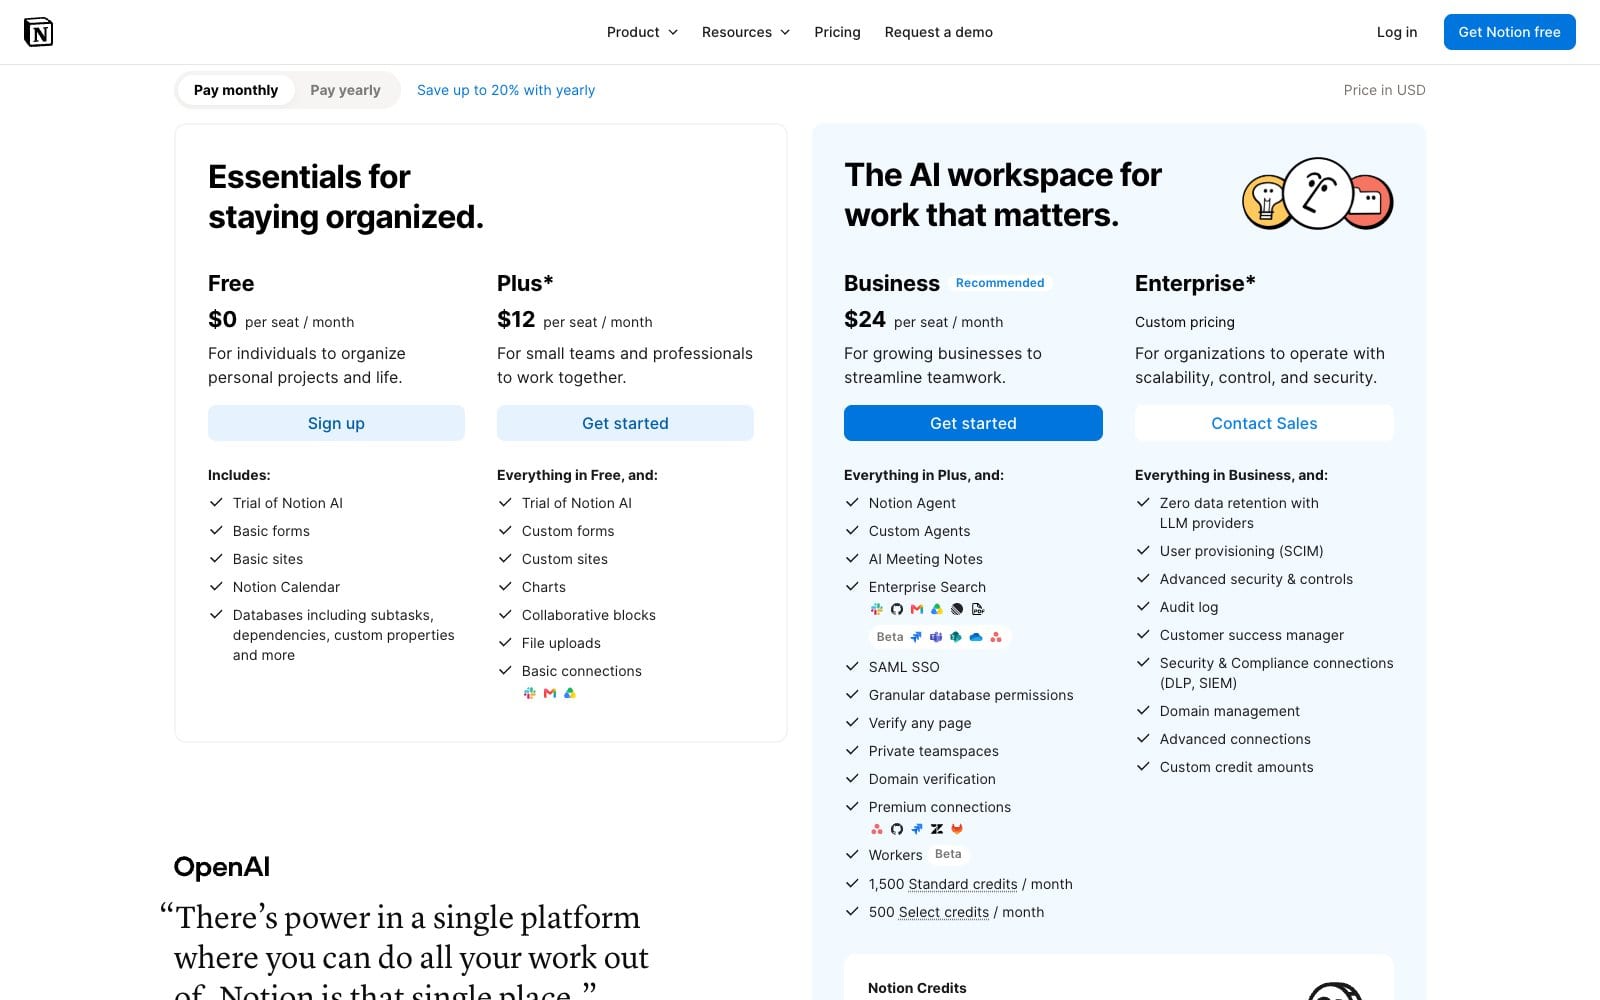Click the Custom Agents feature text
This screenshot has width=1600, height=1000.
919,531
